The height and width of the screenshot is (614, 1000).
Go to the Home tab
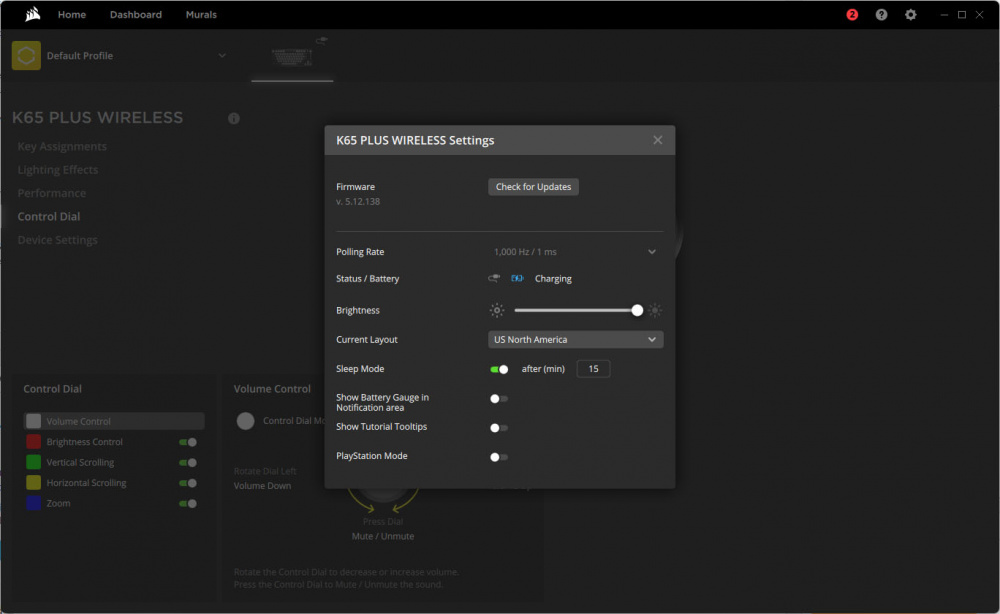point(72,14)
